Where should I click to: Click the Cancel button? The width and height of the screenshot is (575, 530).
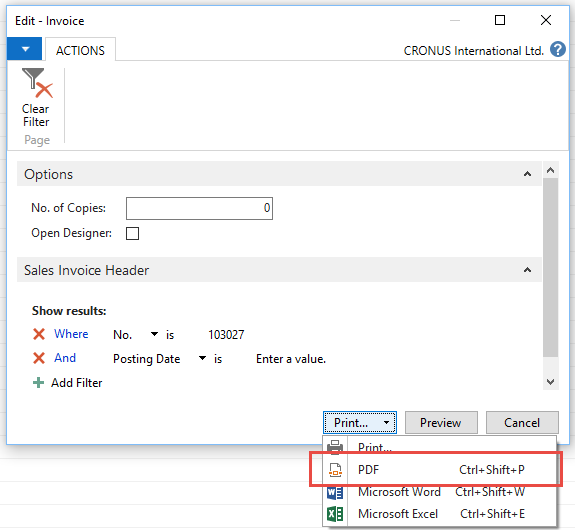click(522, 423)
